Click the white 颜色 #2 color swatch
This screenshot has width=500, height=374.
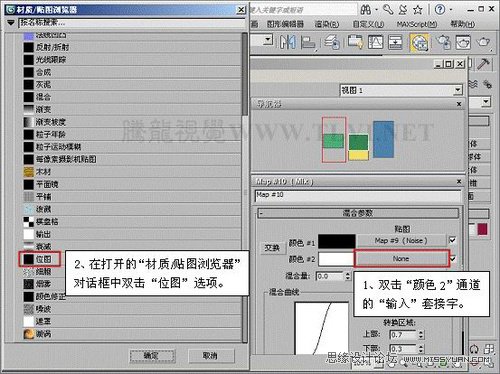(336, 259)
